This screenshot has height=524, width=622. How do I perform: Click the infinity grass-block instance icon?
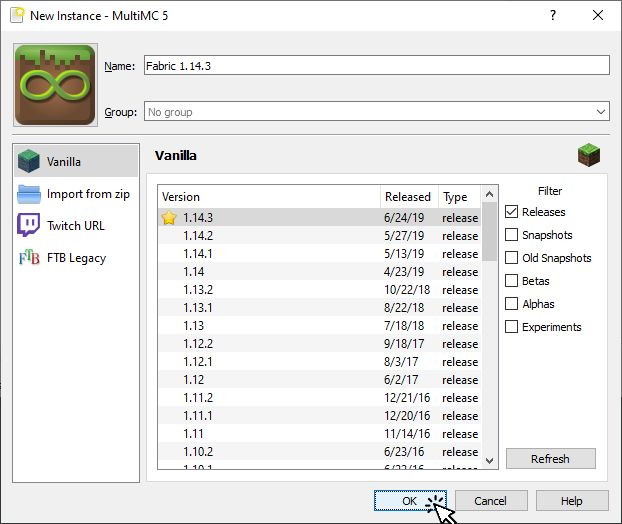55,85
